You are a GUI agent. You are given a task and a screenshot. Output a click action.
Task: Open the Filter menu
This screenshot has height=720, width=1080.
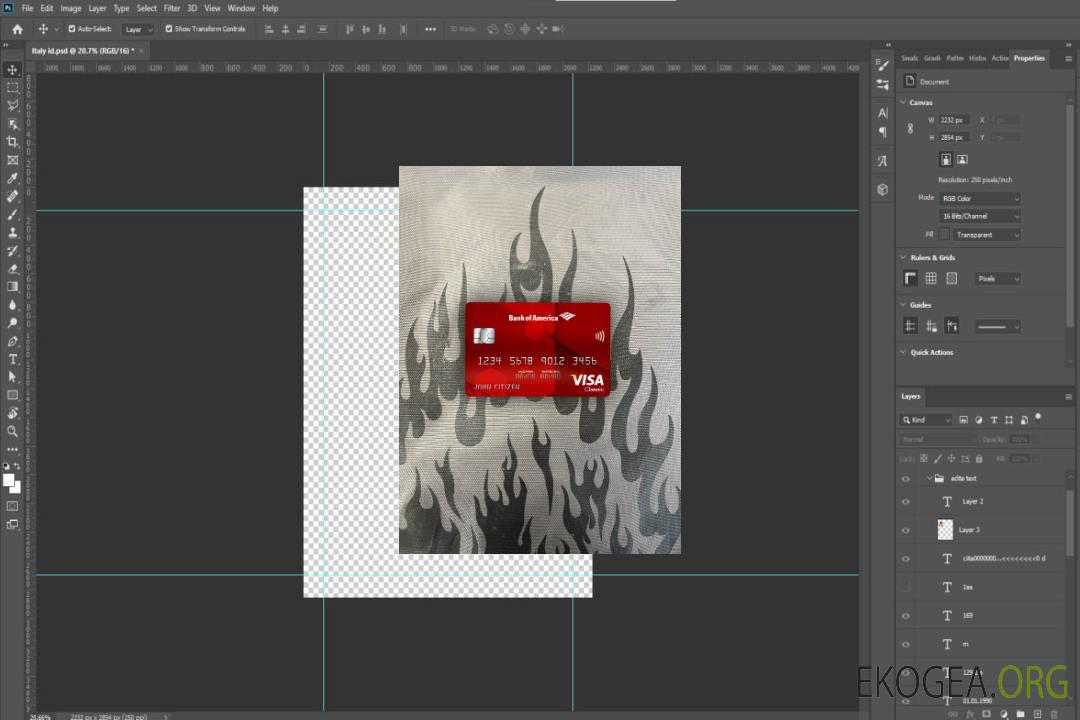(x=172, y=8)
